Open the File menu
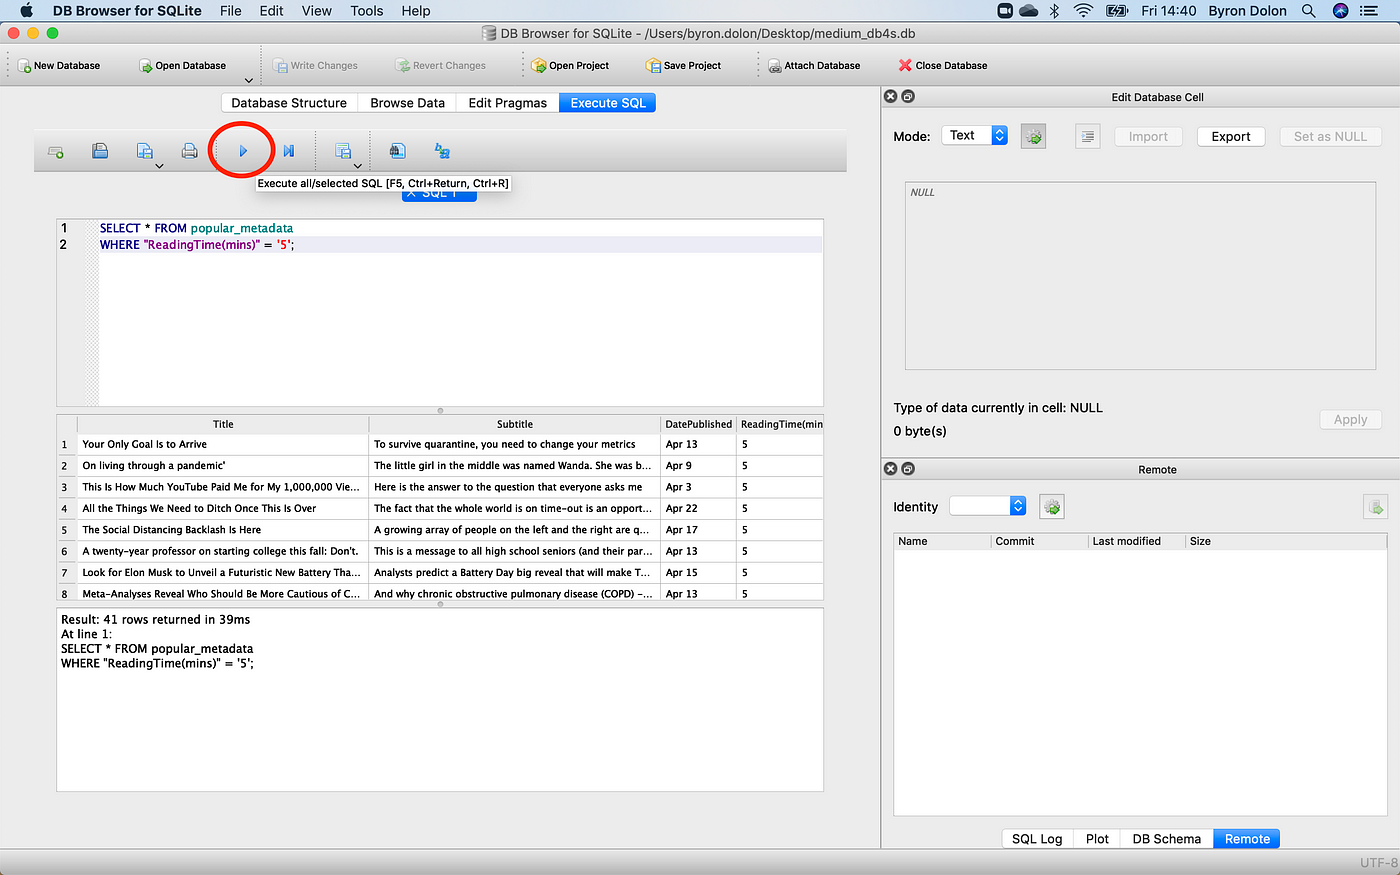This screenshot has width=1400, height=875. point(231,11)
